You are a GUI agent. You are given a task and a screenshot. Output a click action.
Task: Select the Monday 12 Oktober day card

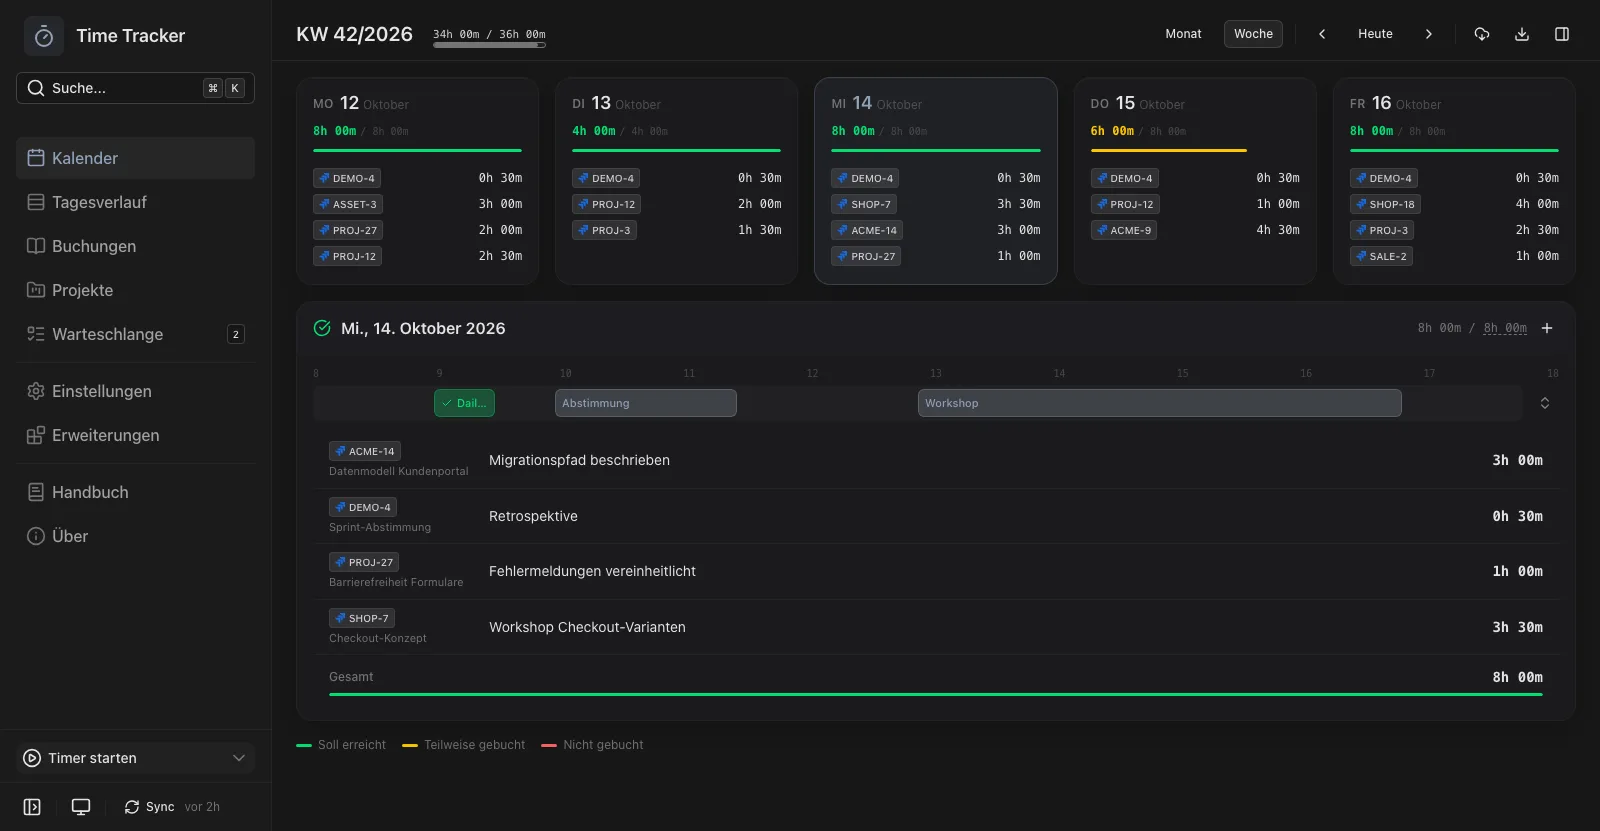(418, 181)
